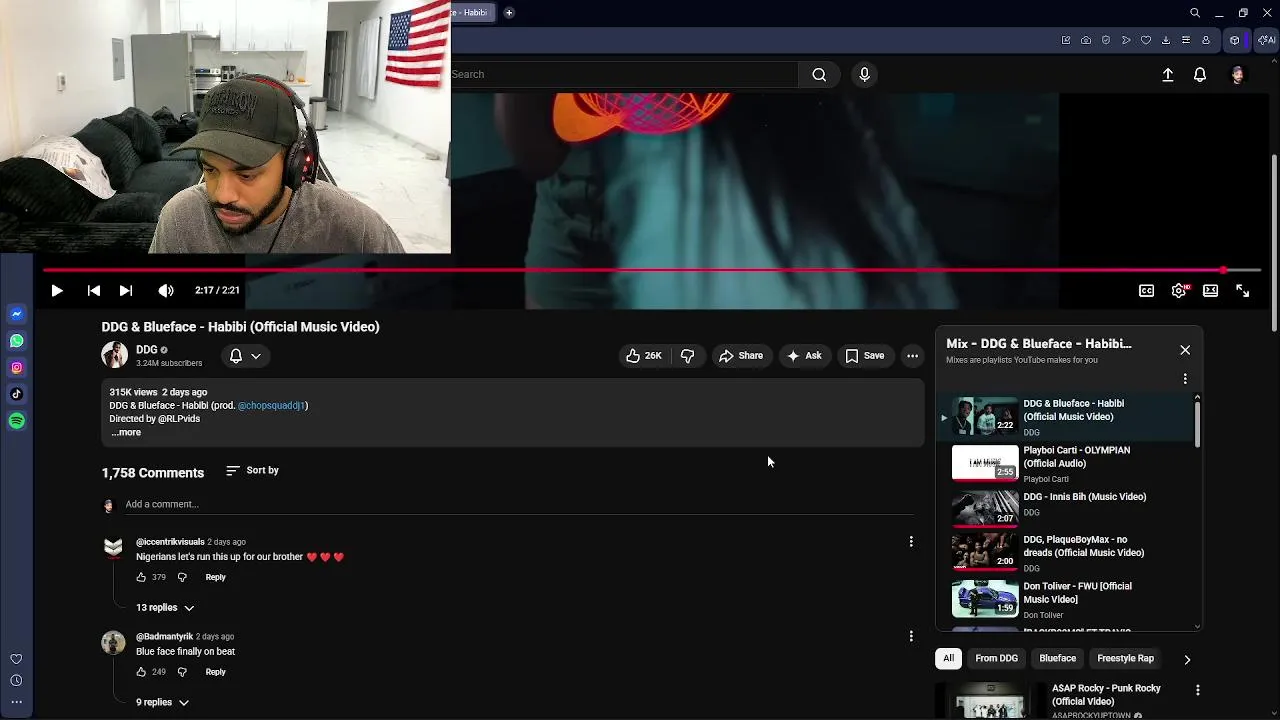Dislike the @iccentrikvisuals comment
Screen dimensions: 1280x720
tap(182, 577)
